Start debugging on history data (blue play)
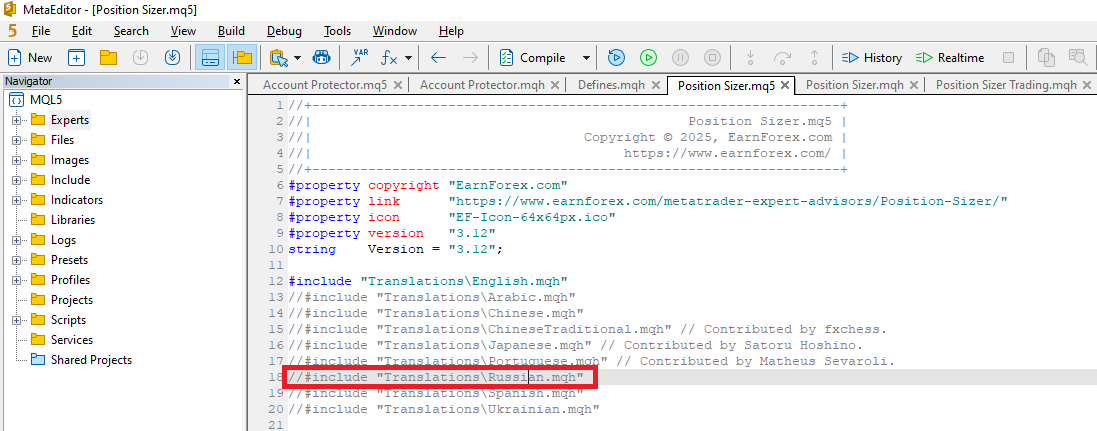This screenshot has width=1097, height=431. pos(616,57)
